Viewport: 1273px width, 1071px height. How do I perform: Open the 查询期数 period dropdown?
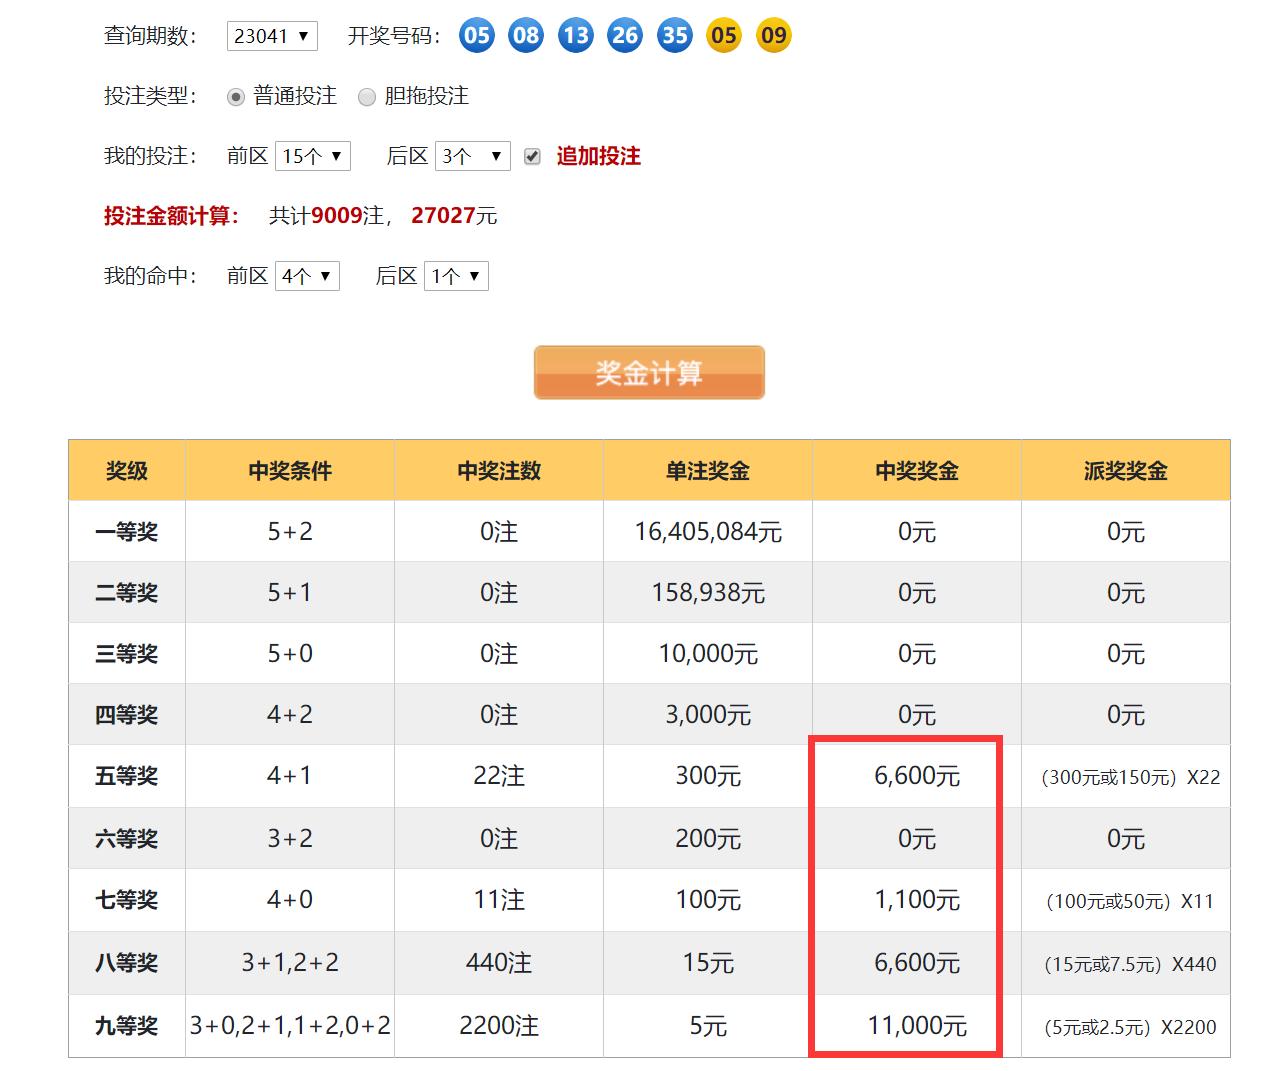272,35
